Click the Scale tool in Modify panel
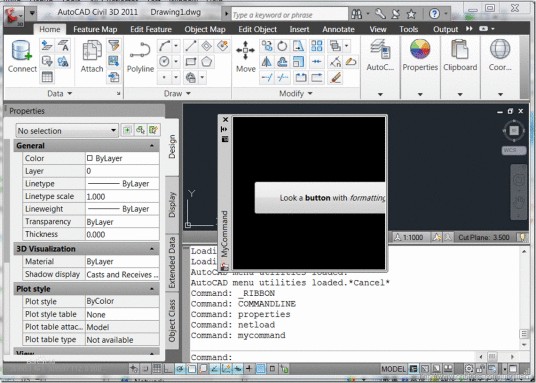 click(x=298, y=62)
